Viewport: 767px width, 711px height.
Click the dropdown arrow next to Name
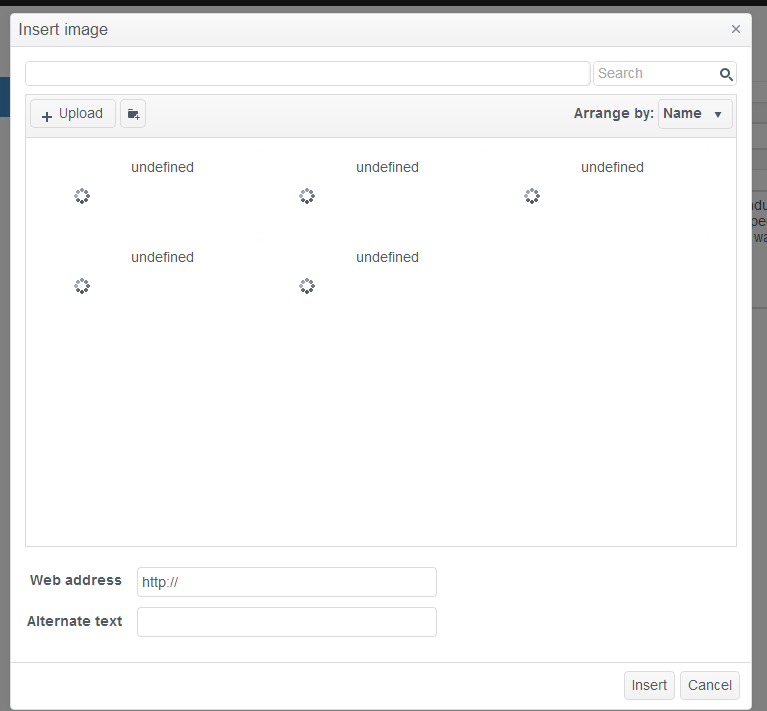click(x=718, y=114)
